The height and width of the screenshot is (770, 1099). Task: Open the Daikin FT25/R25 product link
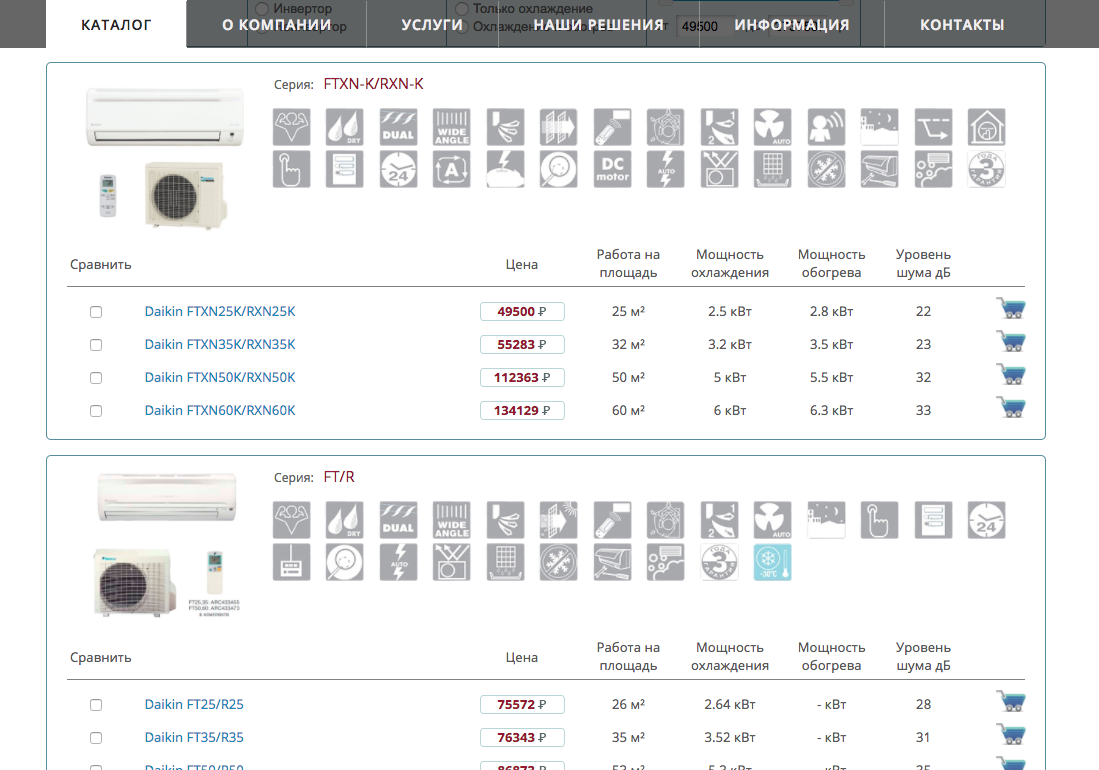(x=194, y=705)
